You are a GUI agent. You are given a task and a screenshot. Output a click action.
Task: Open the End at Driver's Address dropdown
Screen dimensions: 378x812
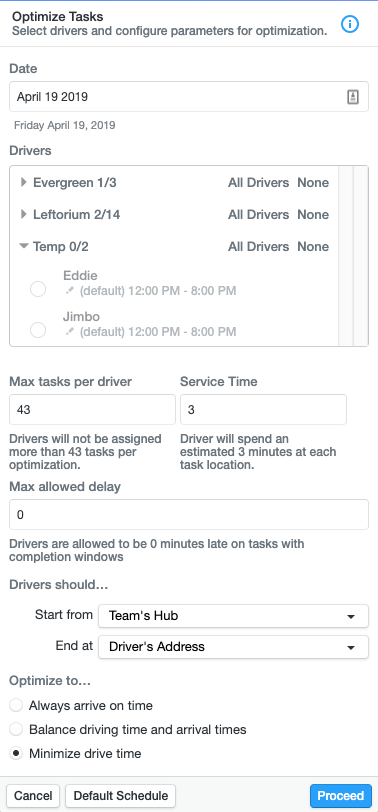(234, 647)
